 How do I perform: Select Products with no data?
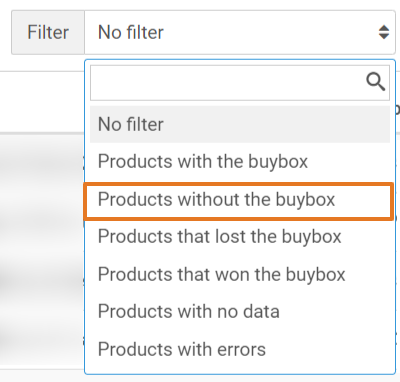pos(240,311)
